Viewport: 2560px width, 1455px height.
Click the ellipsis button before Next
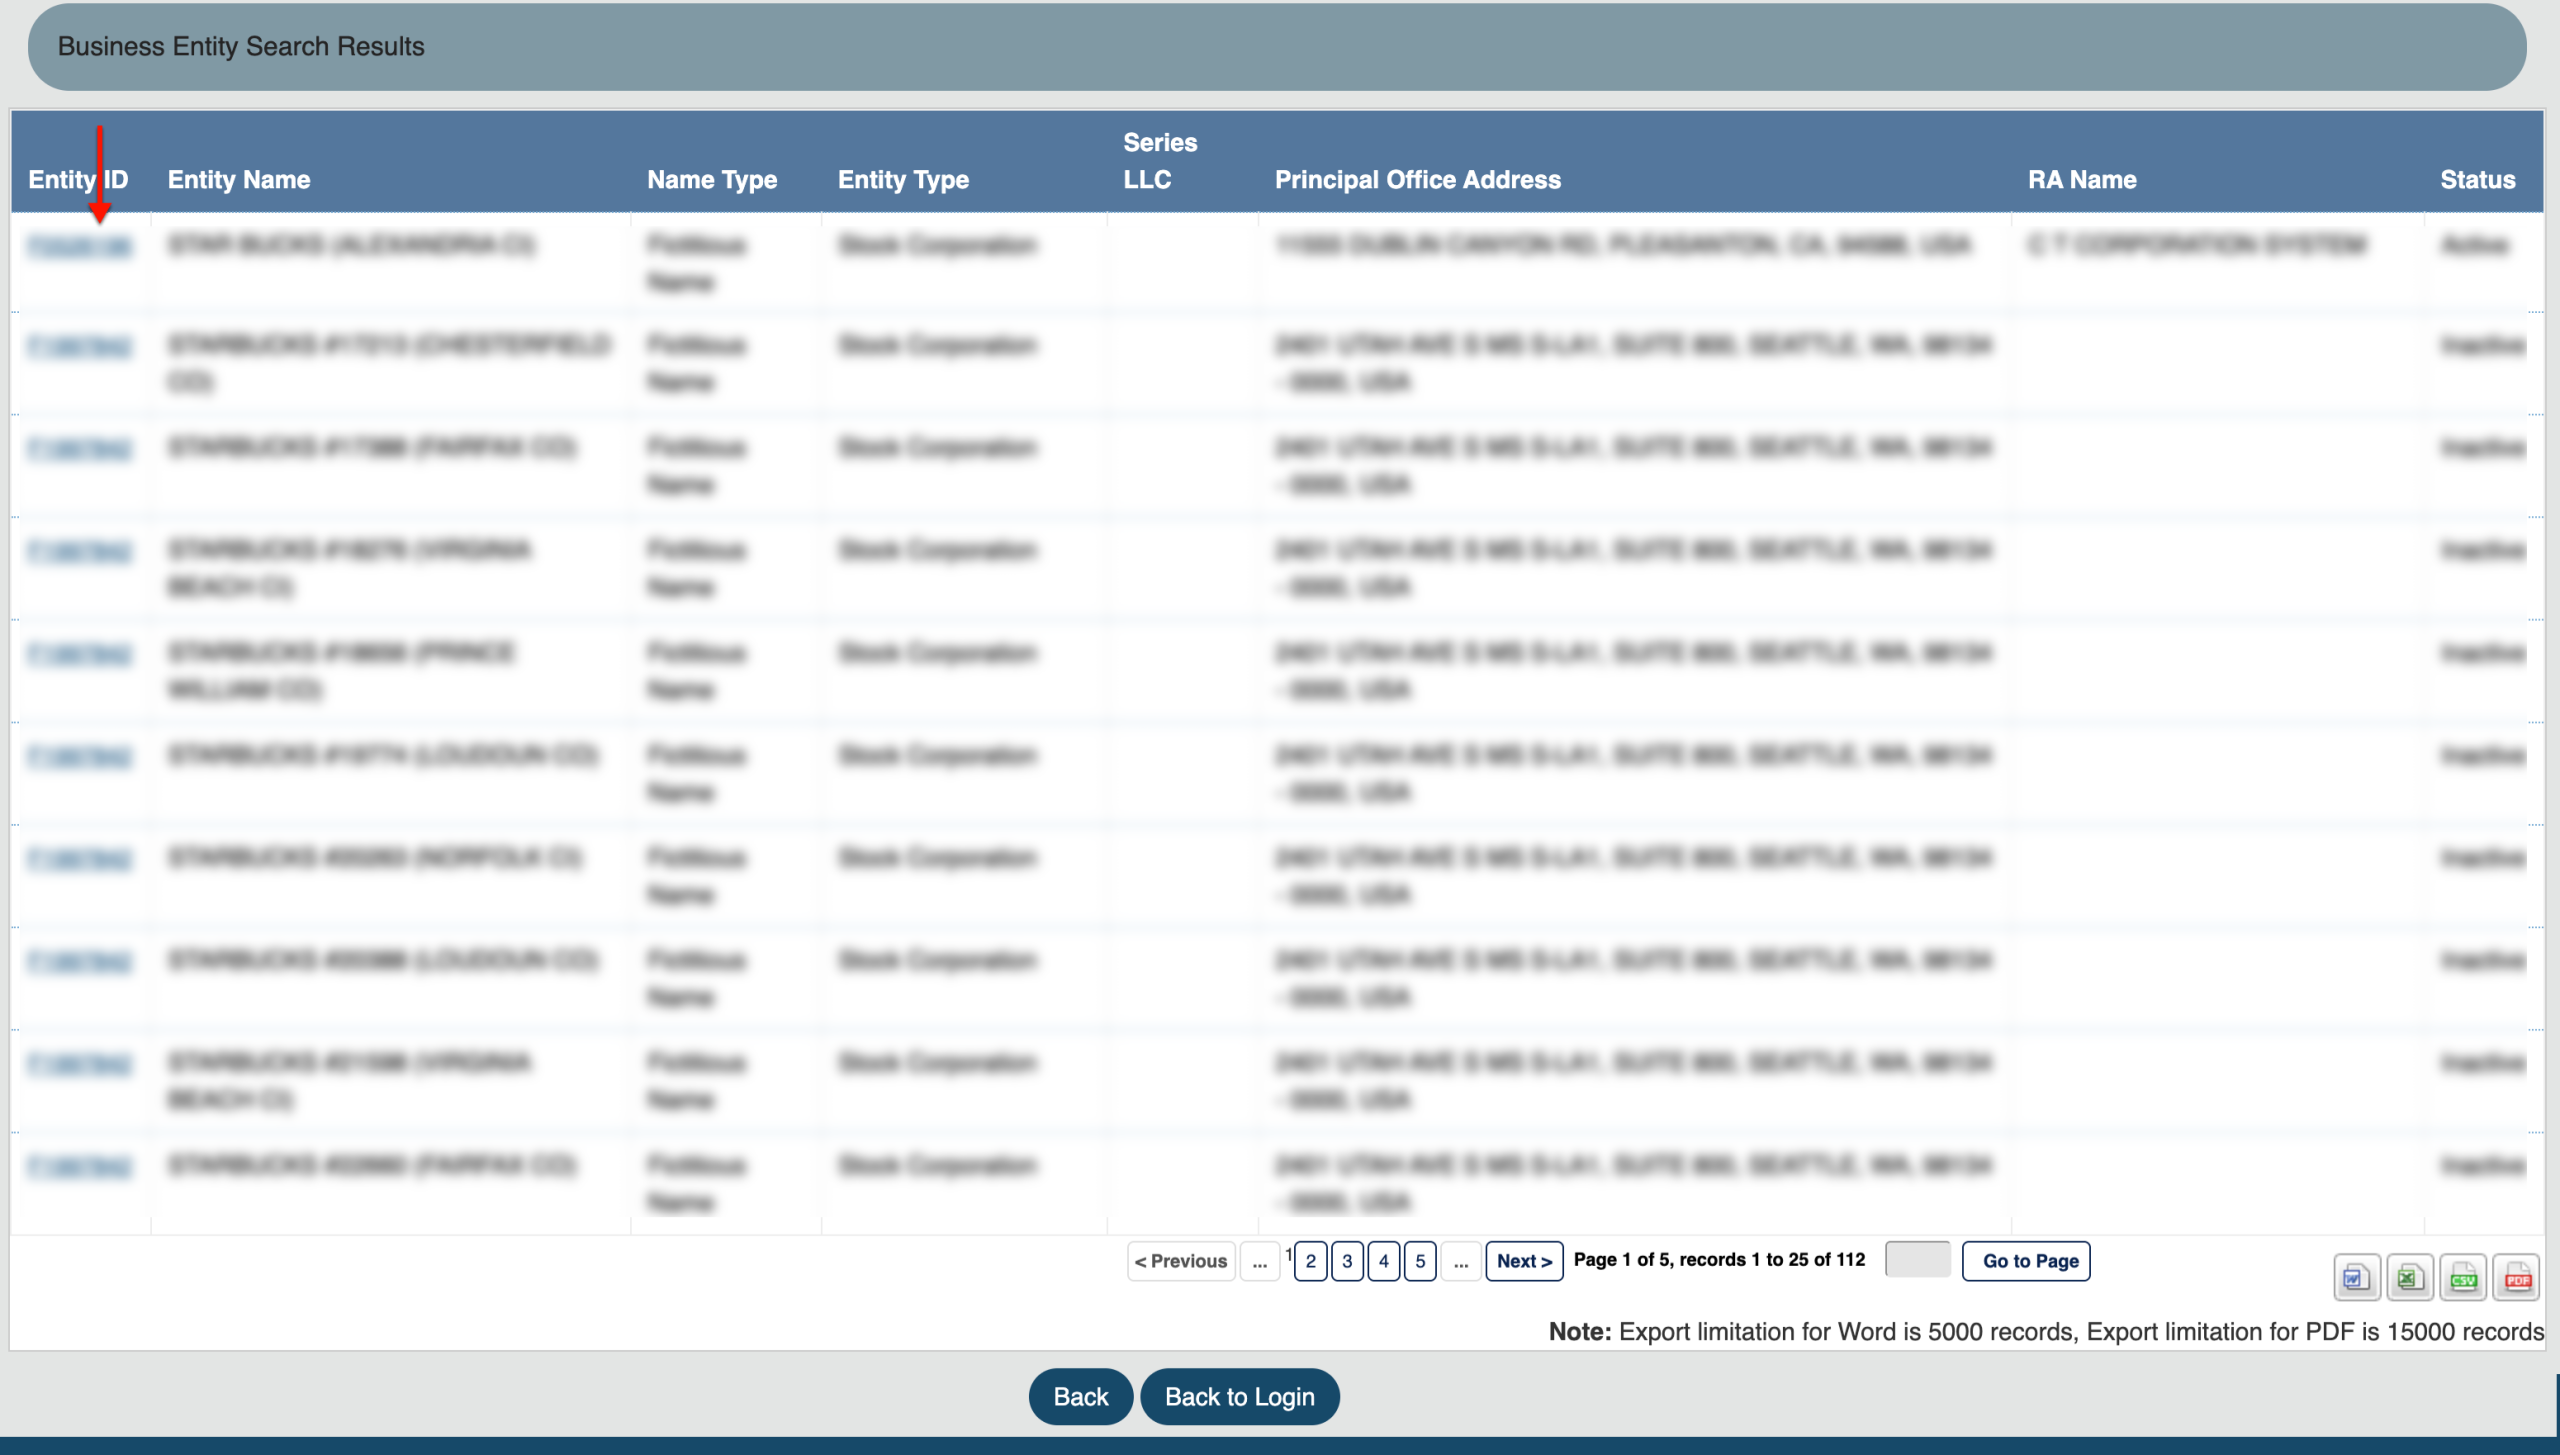[1461, 1261]
